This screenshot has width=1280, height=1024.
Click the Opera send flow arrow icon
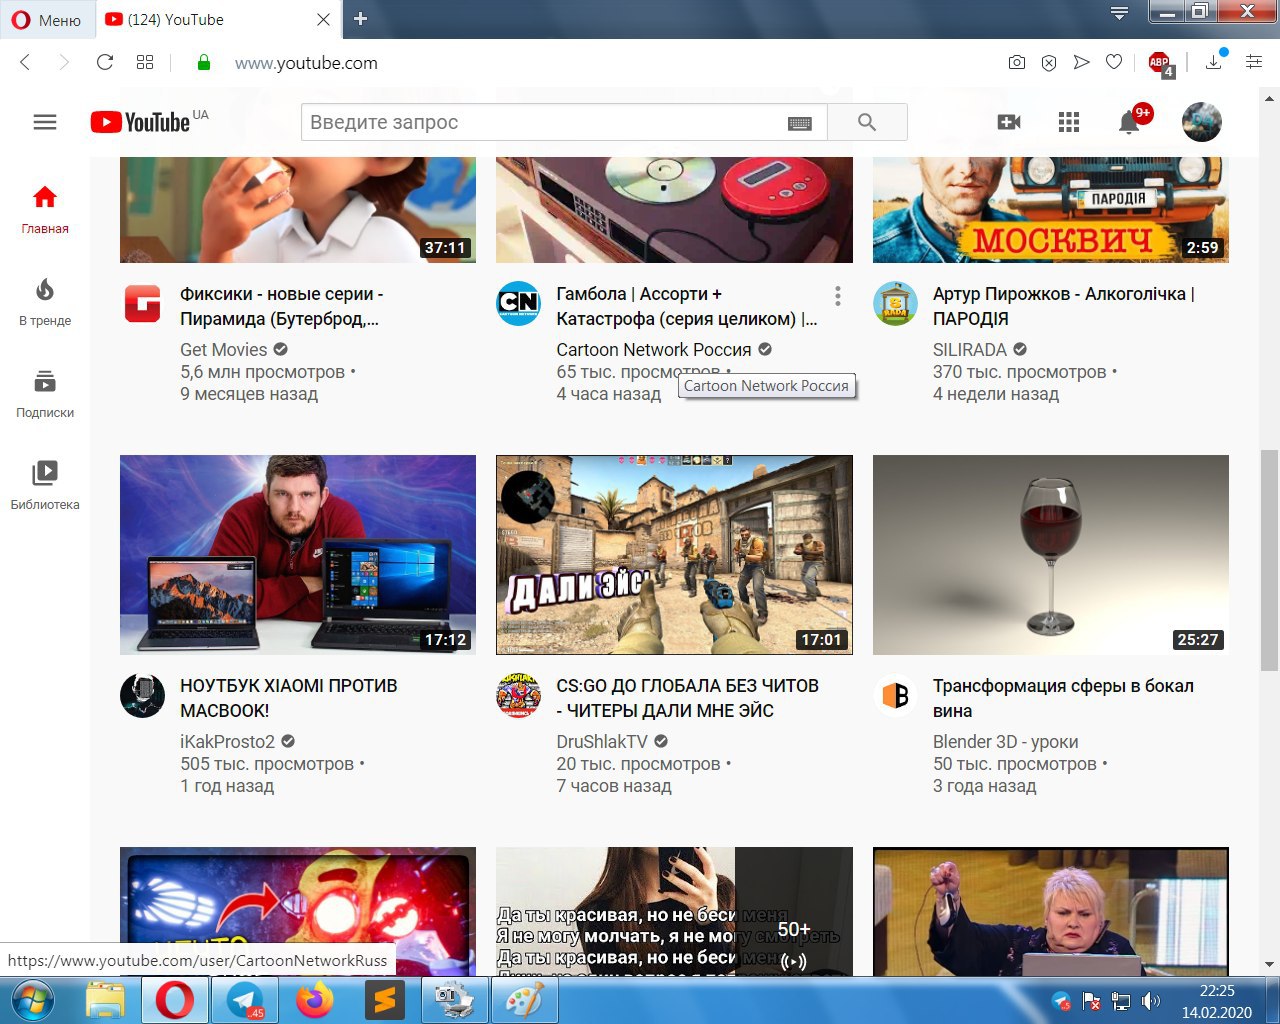pyautogui.click(x=1081, y=62)
